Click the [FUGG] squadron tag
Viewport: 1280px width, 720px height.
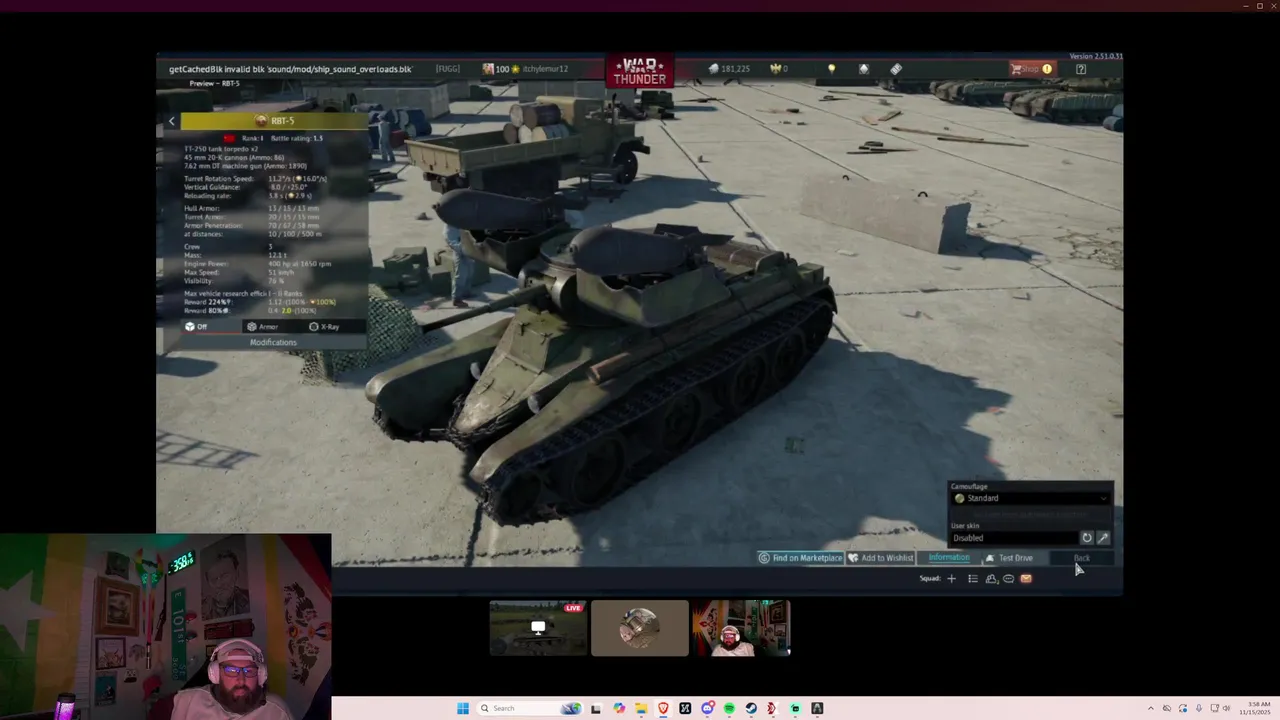[448, 69]
